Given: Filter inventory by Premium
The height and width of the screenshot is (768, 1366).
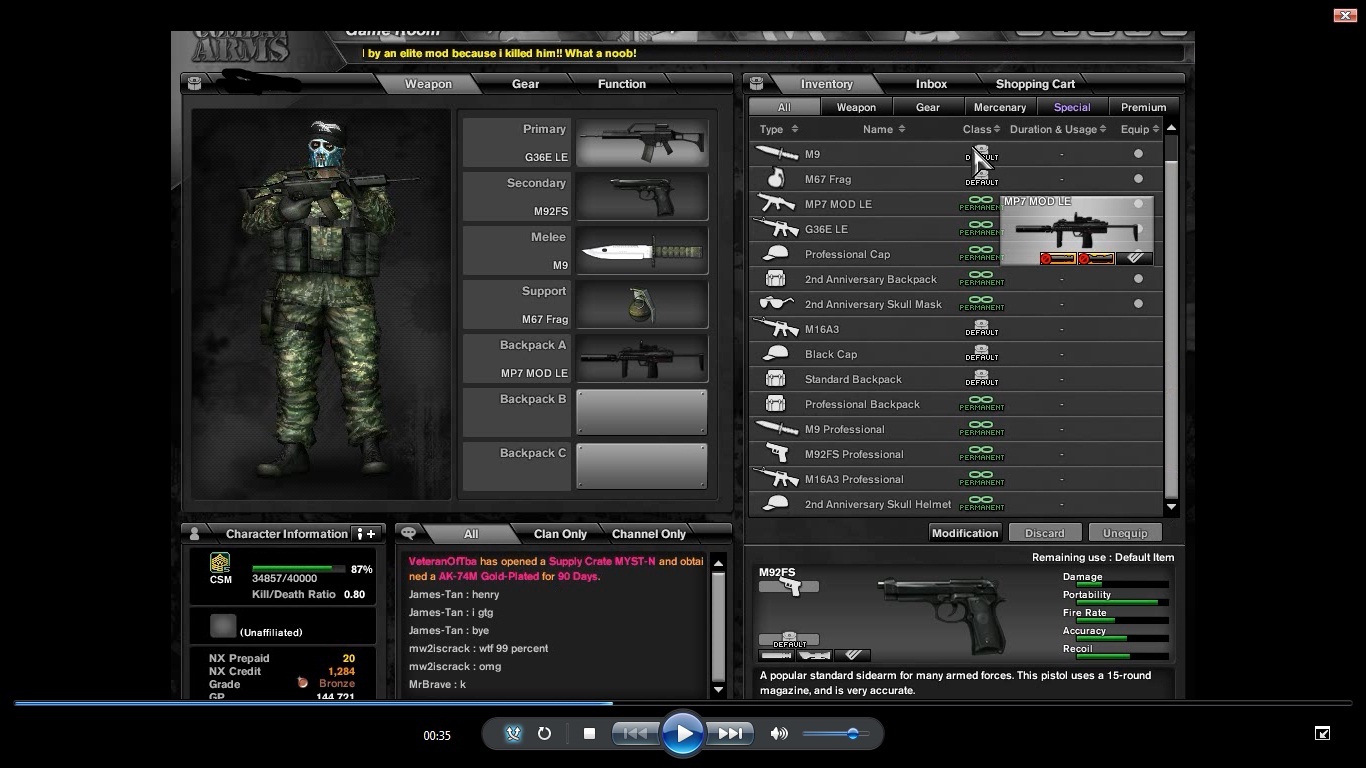Looking at the screenshot, I should [x=1143, y=107].
